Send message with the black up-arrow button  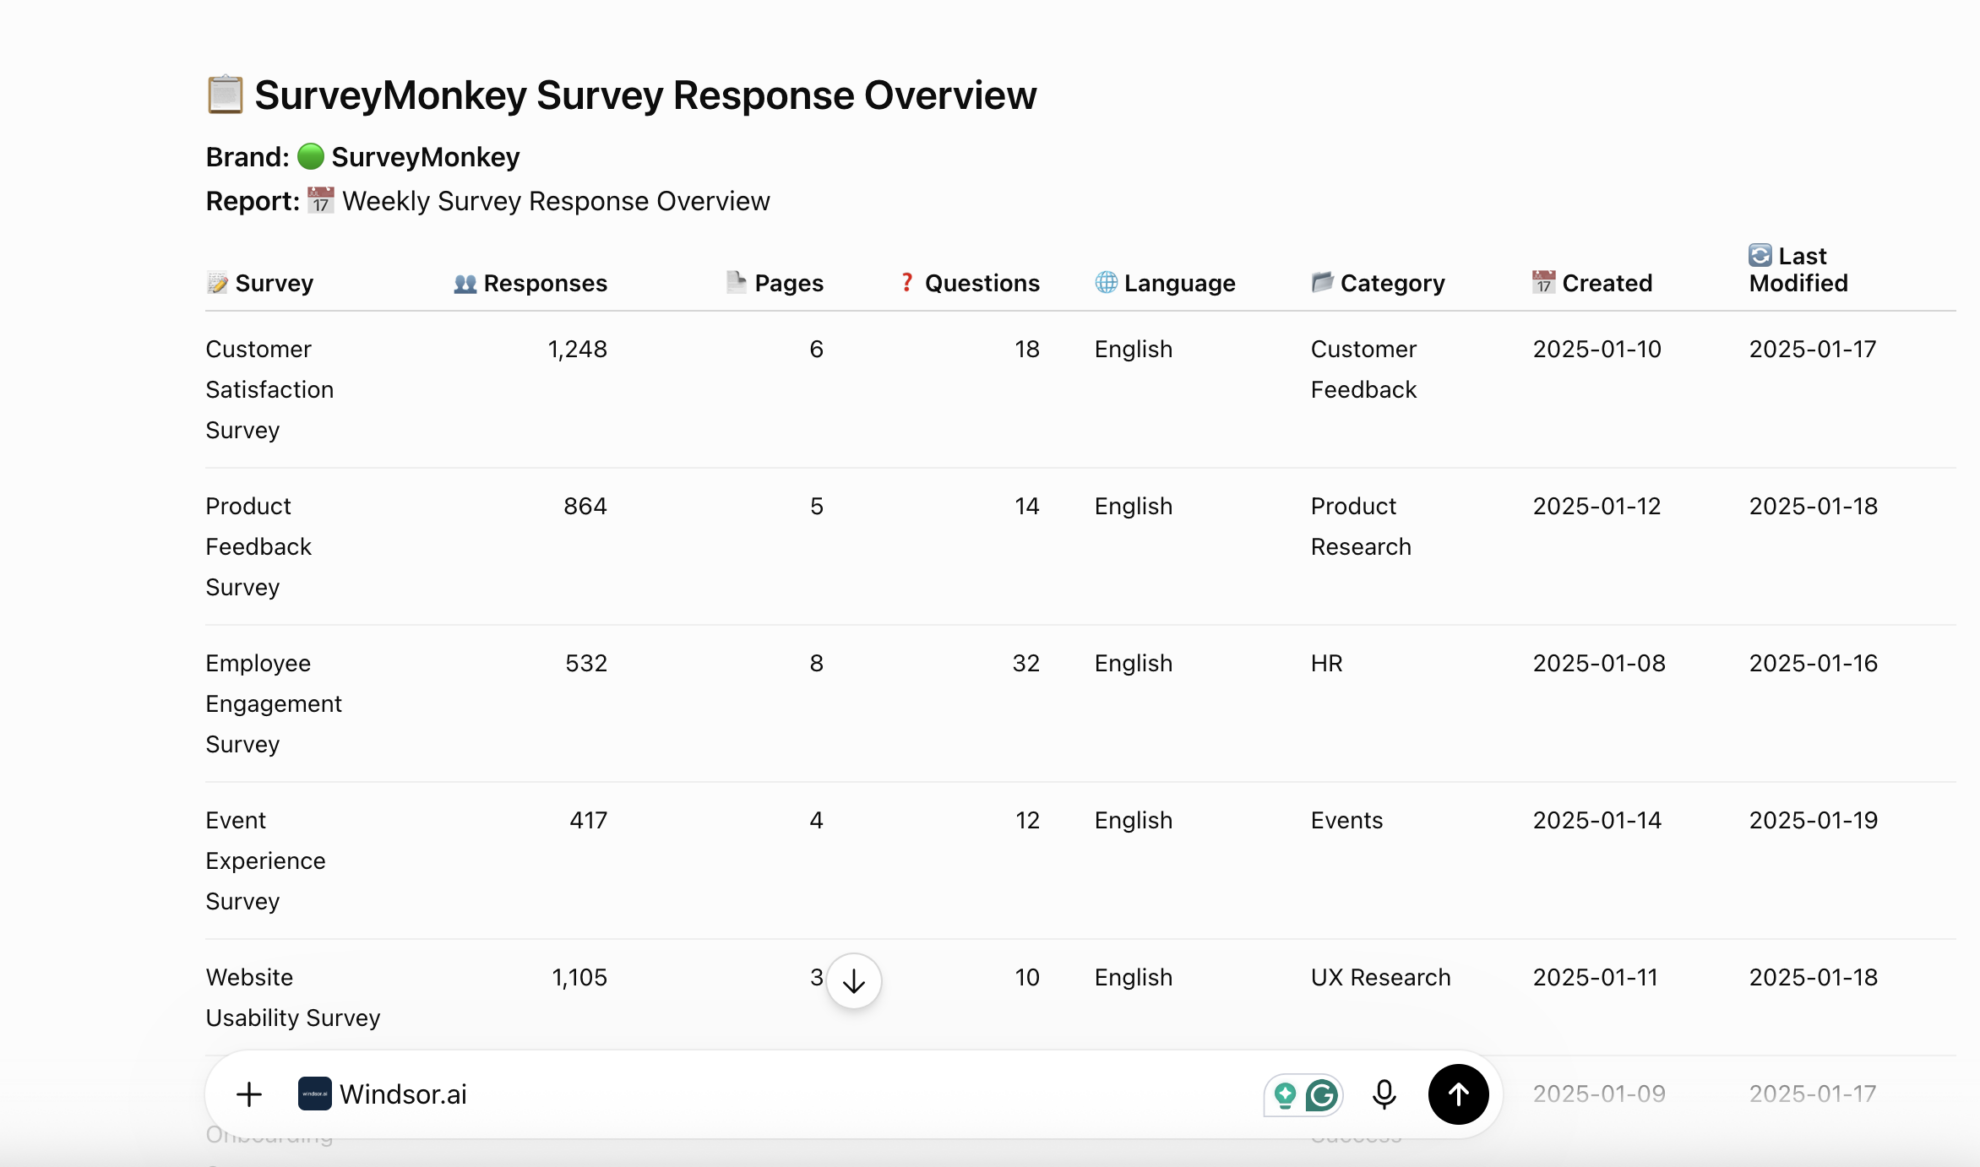coord(1458,1094)
